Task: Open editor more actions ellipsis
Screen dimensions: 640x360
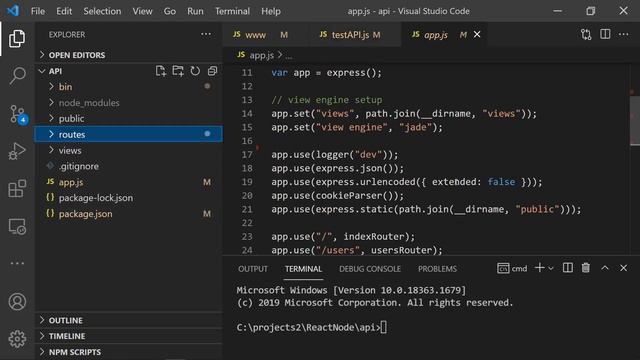Action: point(624,34)
